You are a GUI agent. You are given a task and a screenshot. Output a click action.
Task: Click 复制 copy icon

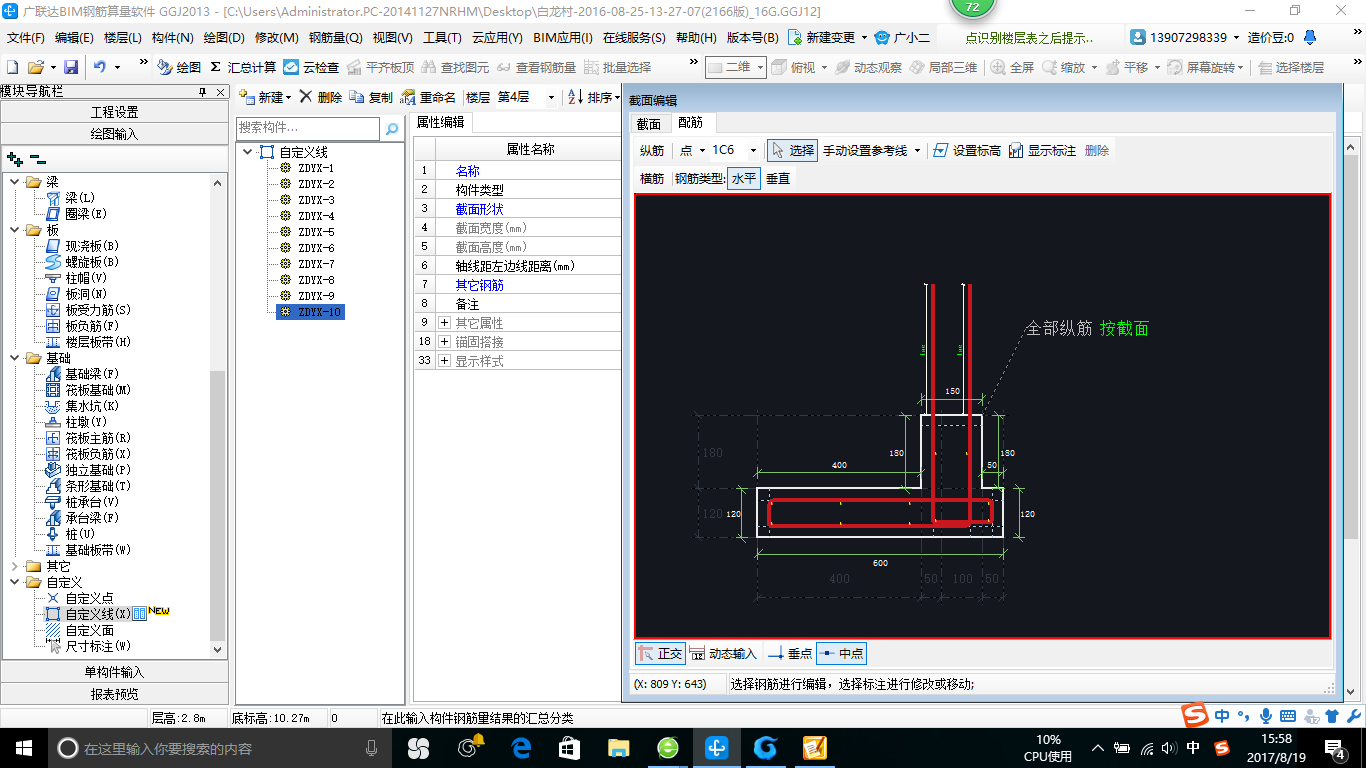click(x=371, y=97)
